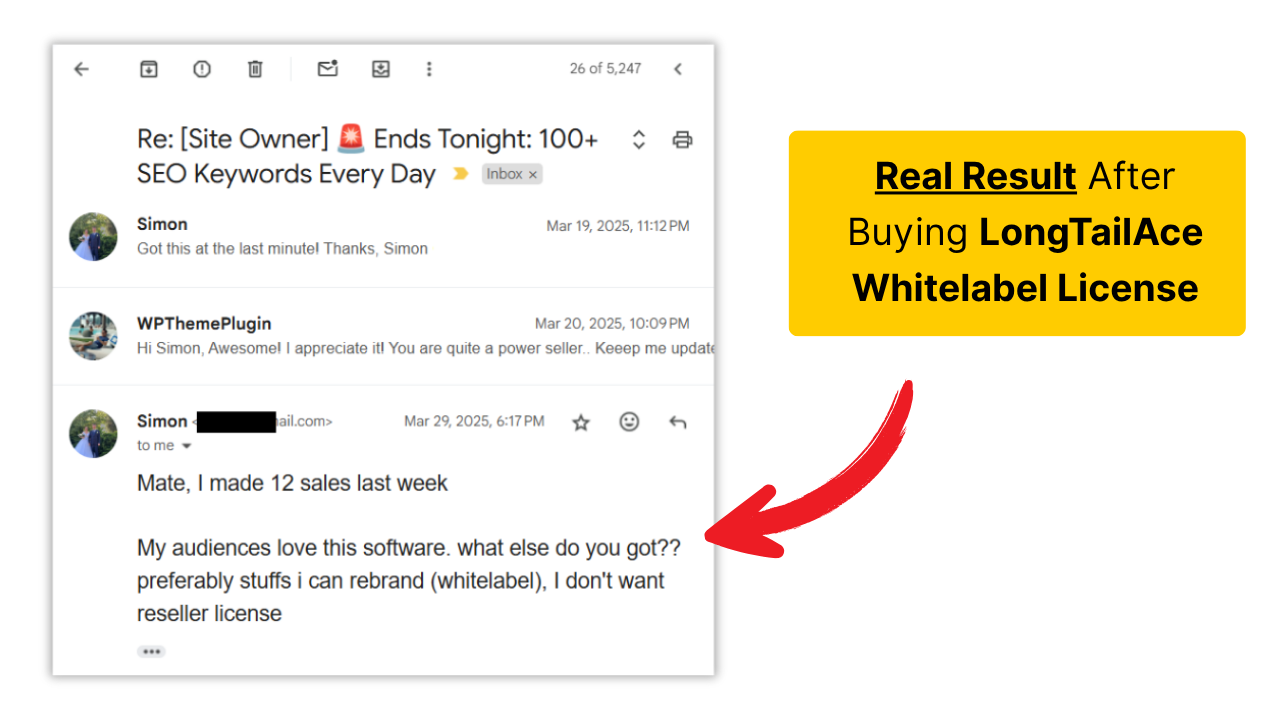Add an emoji reaction to Simon's message

(629, 422)
